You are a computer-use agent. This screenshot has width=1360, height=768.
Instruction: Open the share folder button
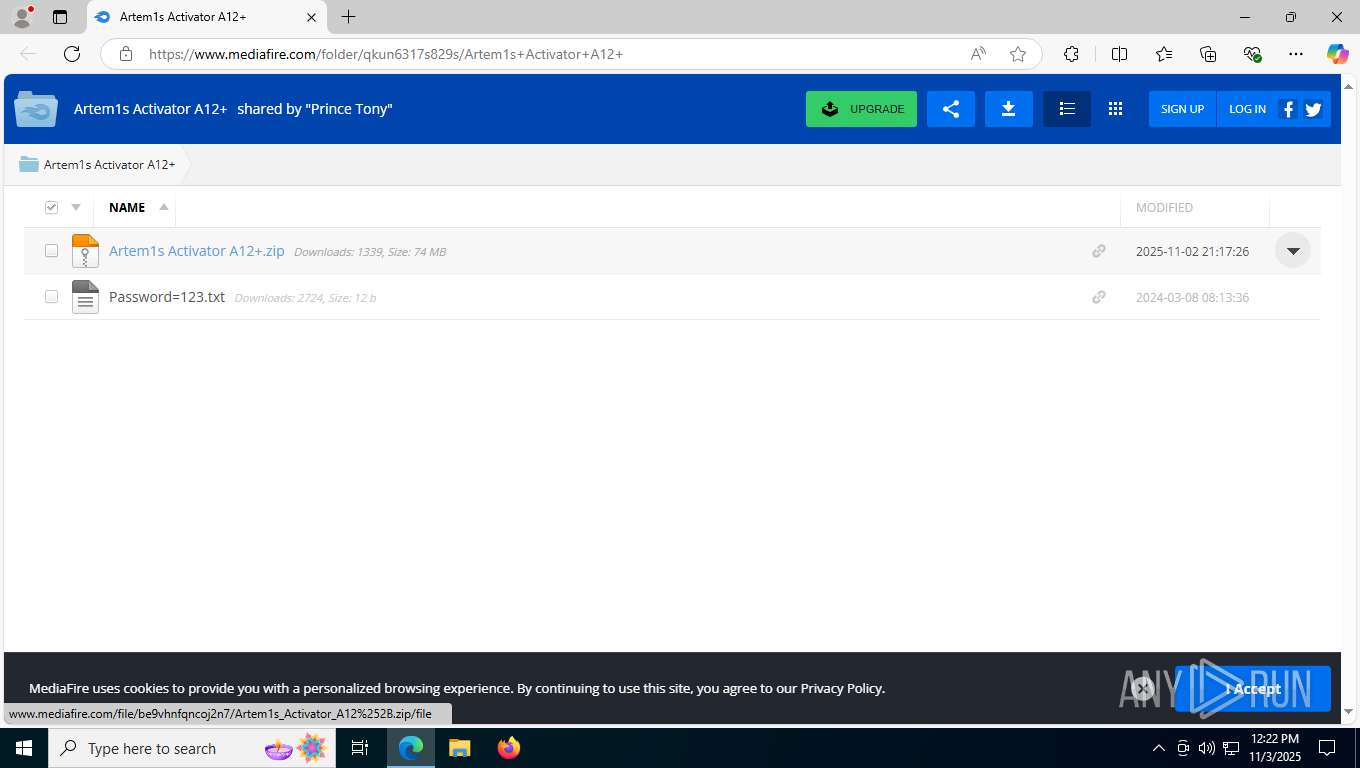(951, 109)
